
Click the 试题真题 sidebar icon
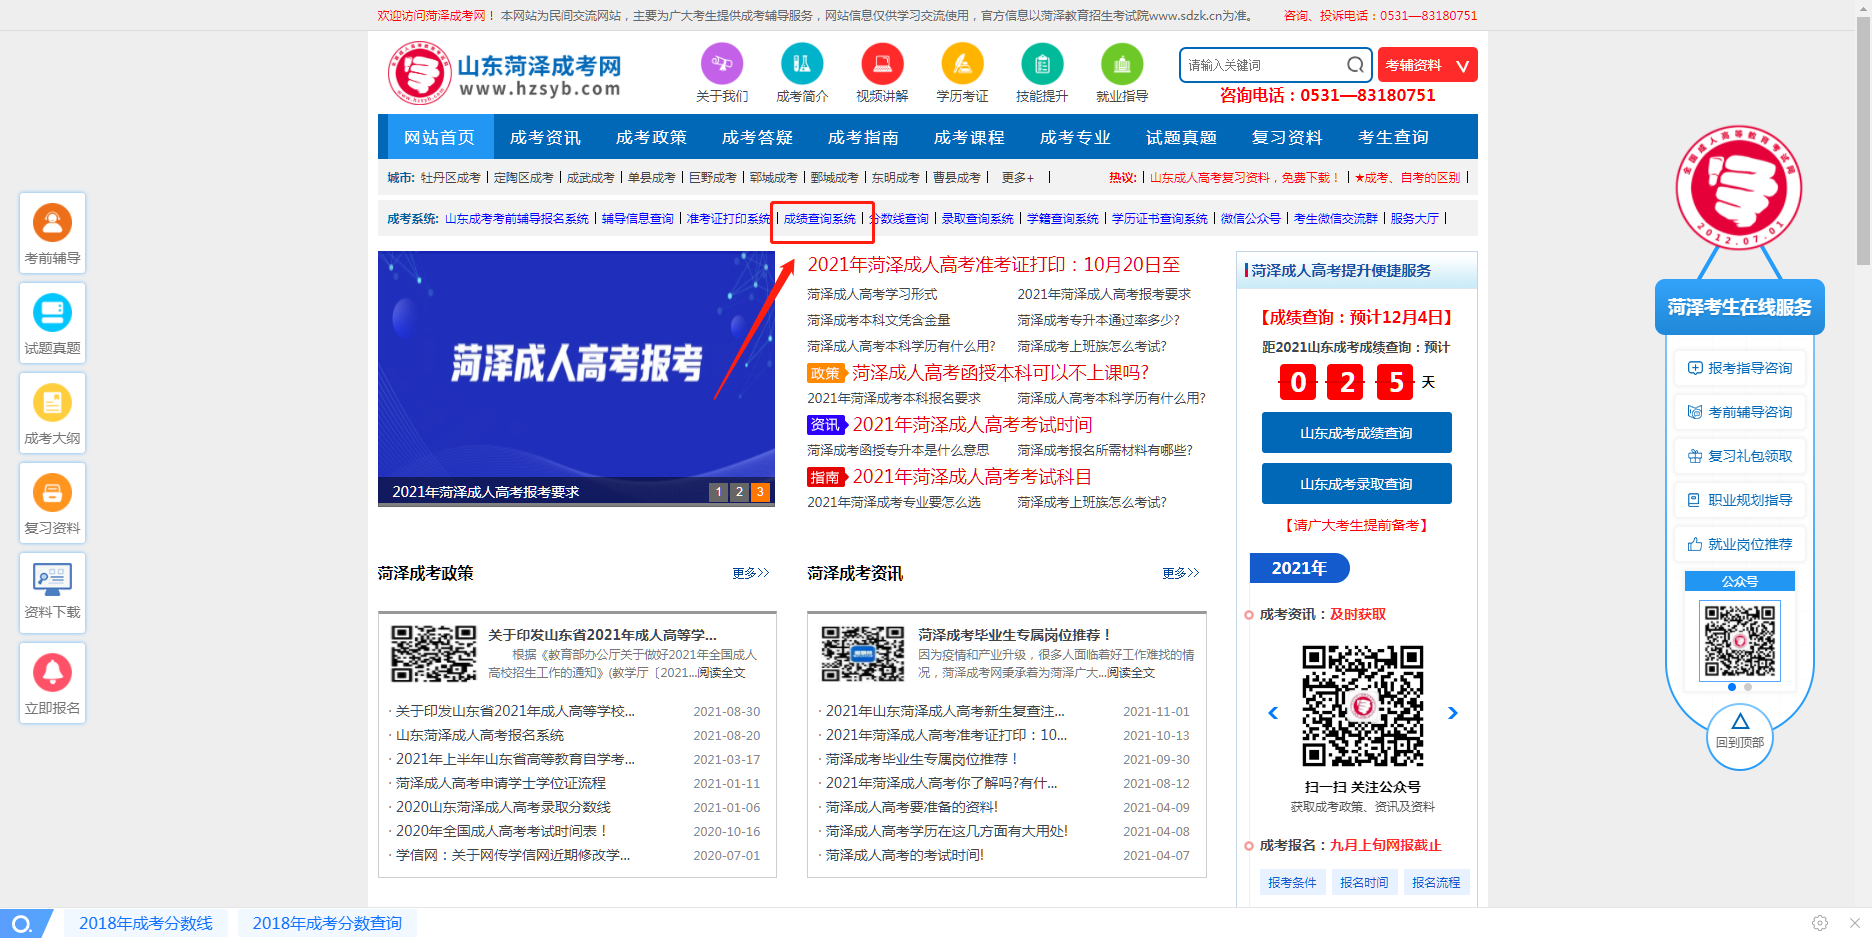tap(52, 312)
